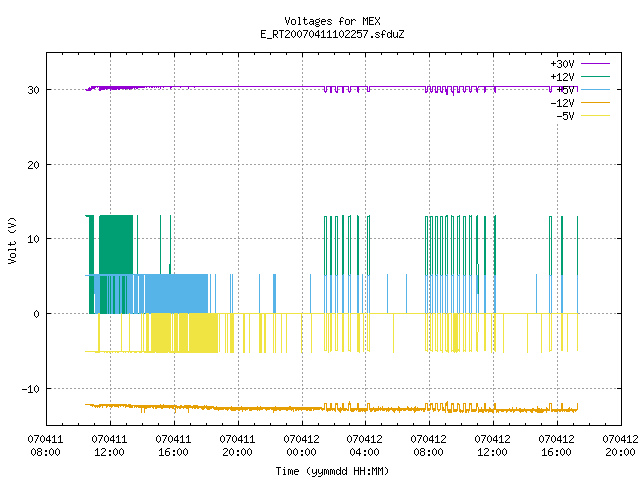Click the y-axis tick value -10

click(x=31, y=389)
